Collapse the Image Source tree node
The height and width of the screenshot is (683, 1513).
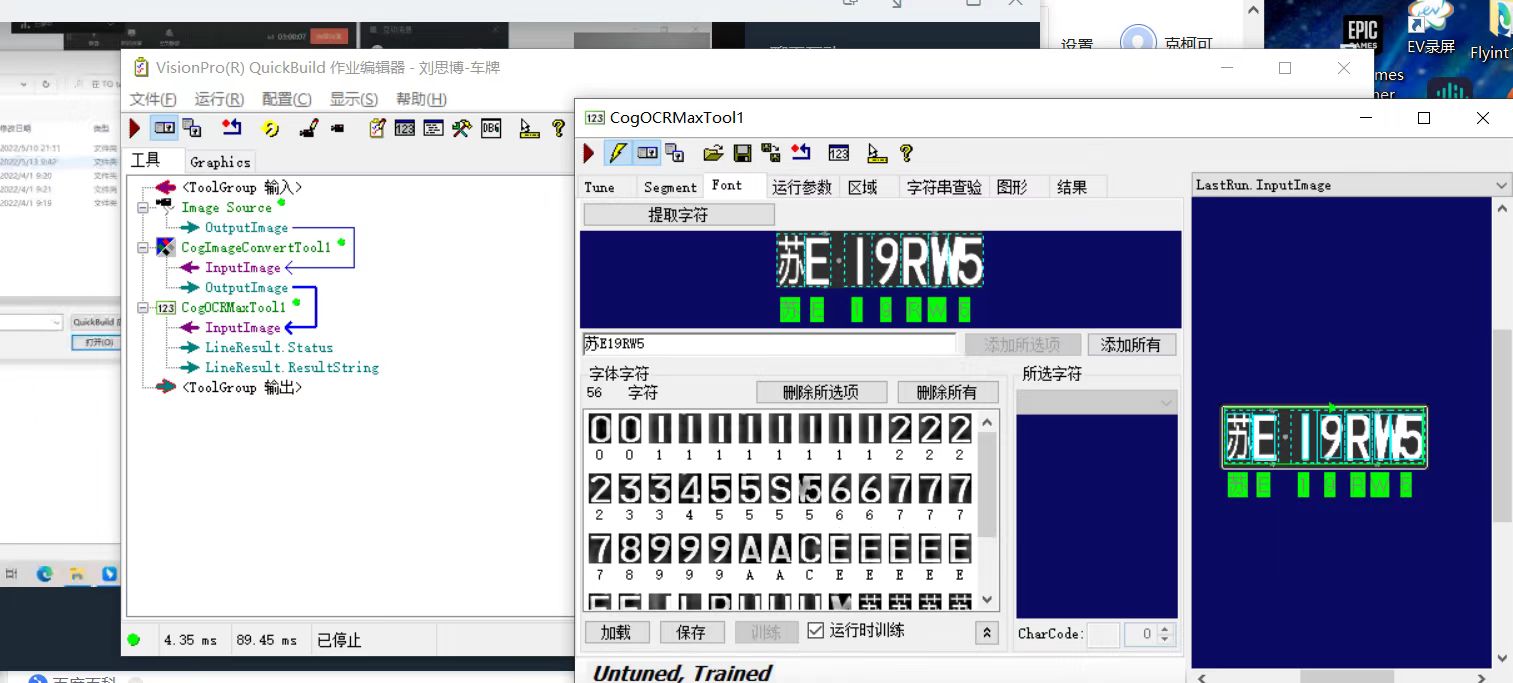click(143, 208)
